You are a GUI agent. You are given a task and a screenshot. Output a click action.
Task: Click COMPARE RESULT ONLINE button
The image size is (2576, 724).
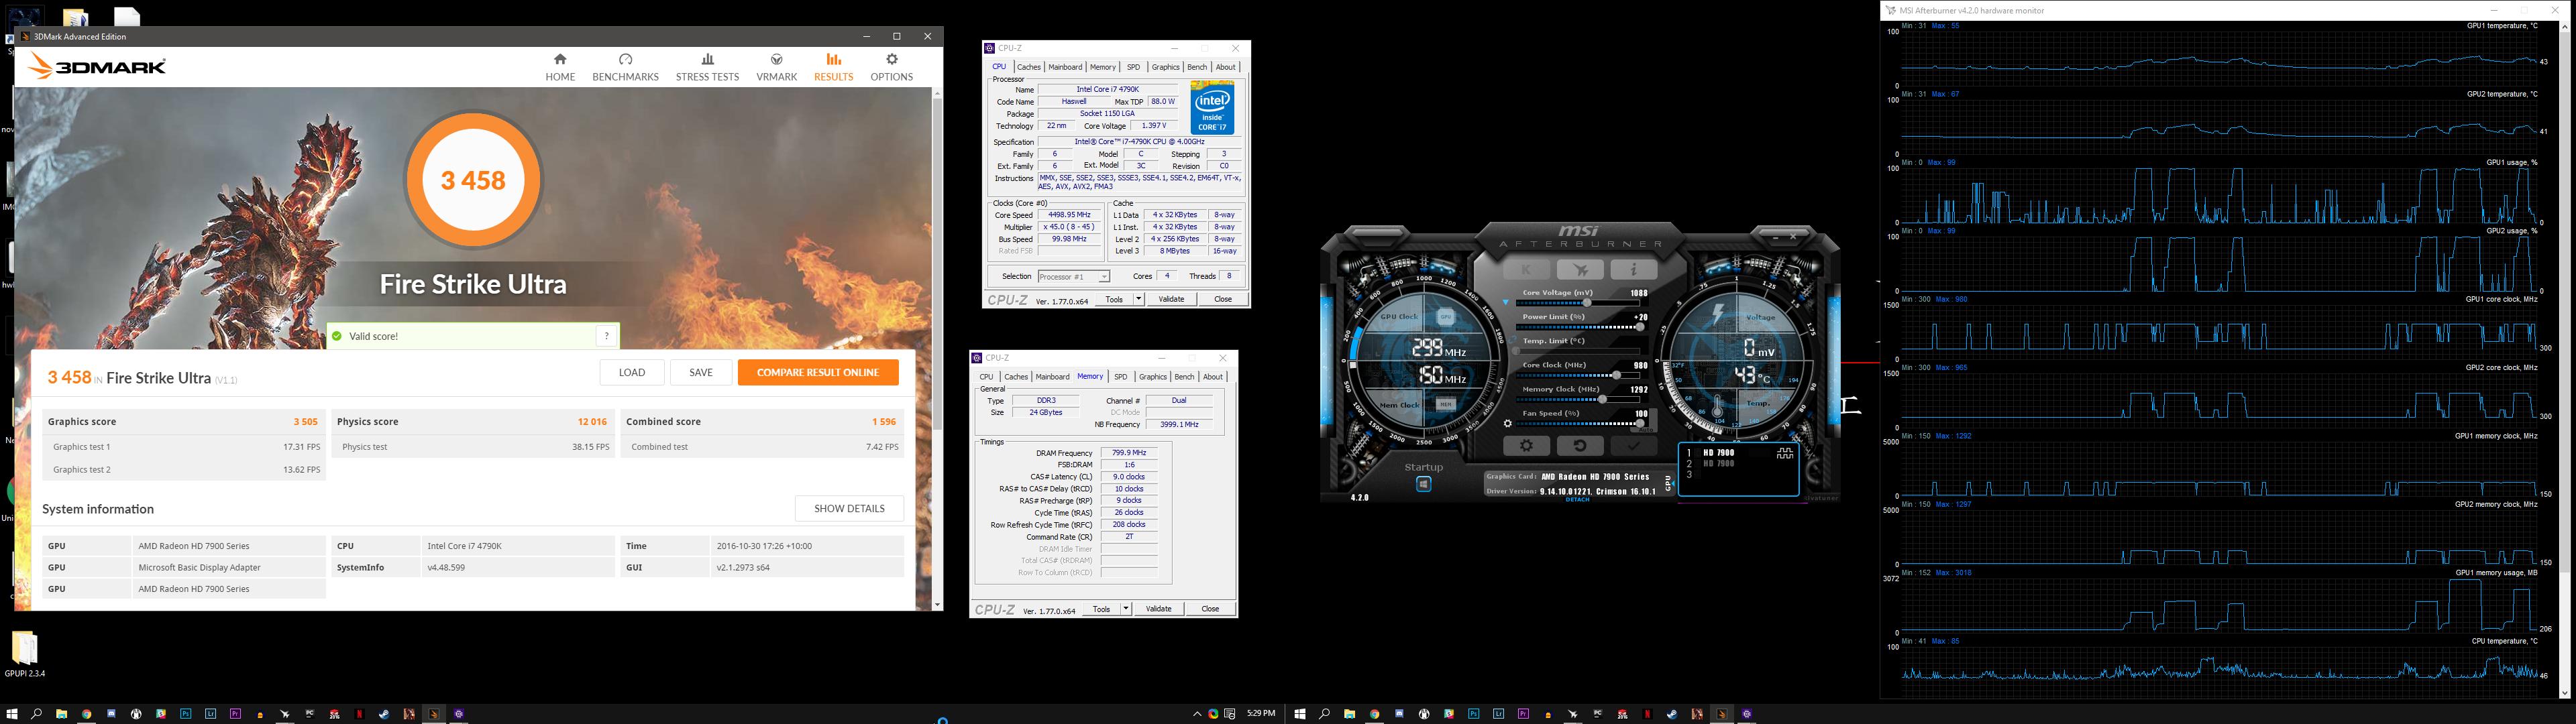tap(818, 372)
